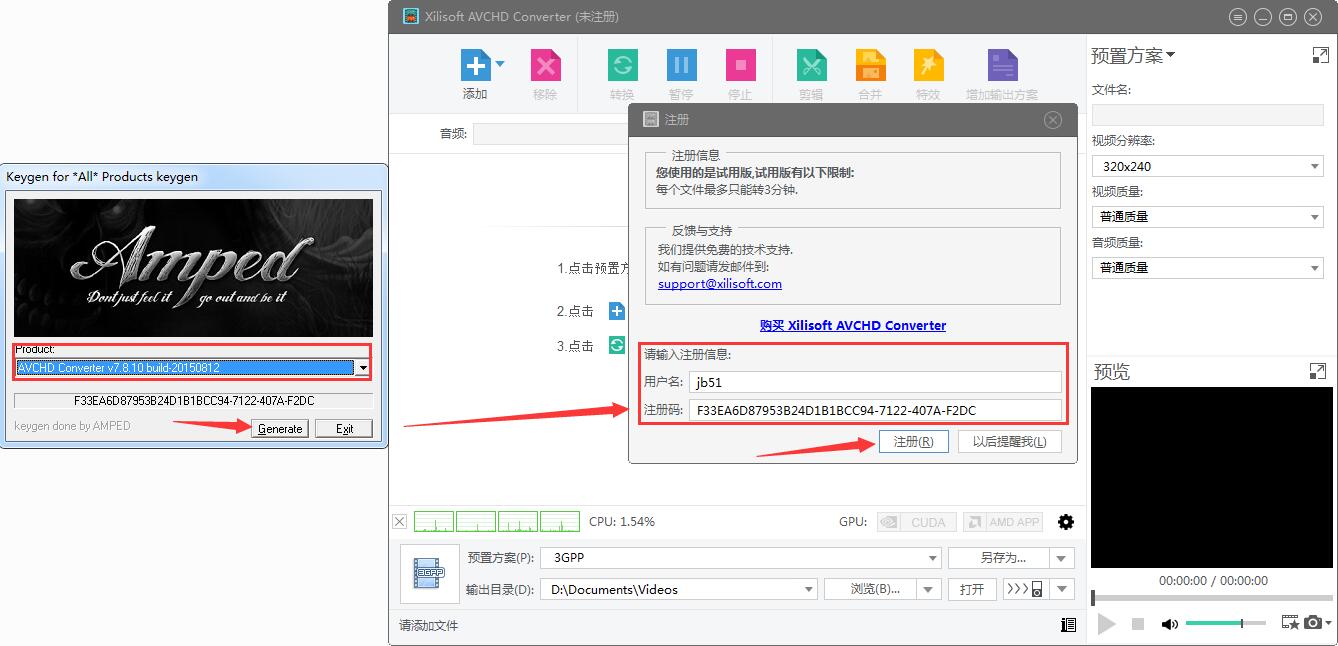Click the Effects (特效) toolbar icon
Screen dimensions: 1338x646
coord(928,66)
